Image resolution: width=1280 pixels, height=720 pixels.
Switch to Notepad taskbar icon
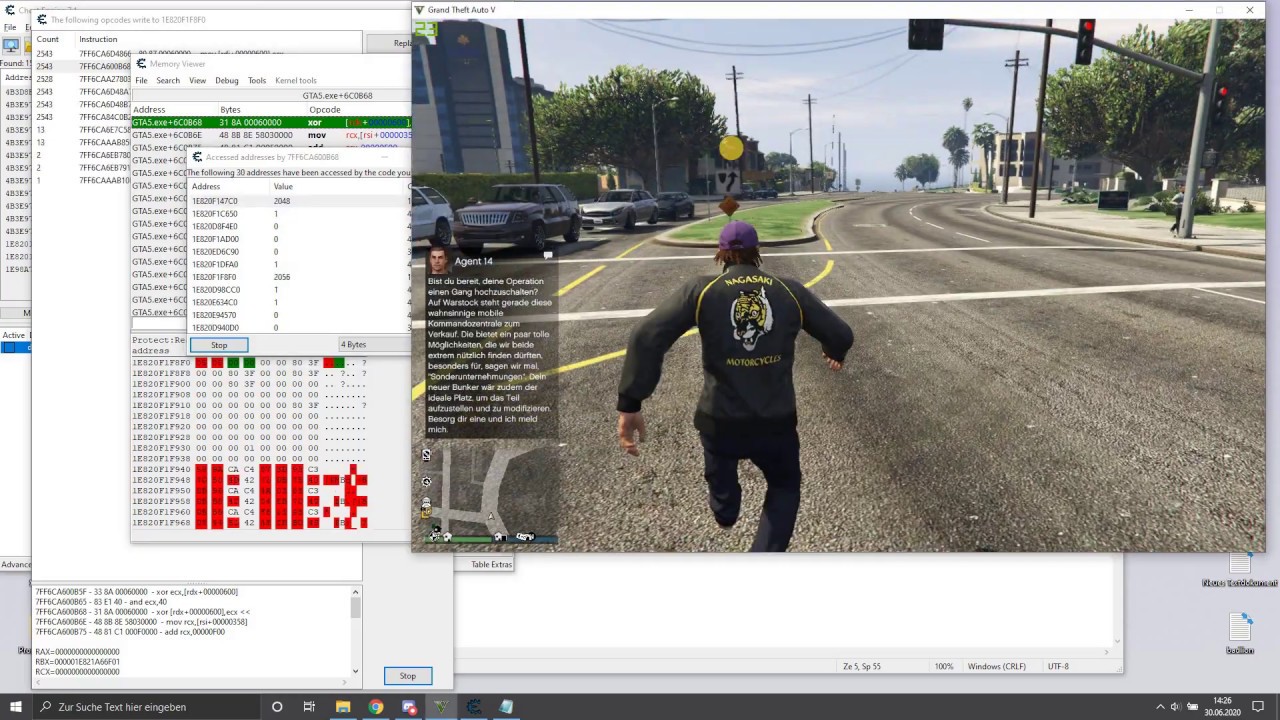pyautogui.click(x=506, y=706)
